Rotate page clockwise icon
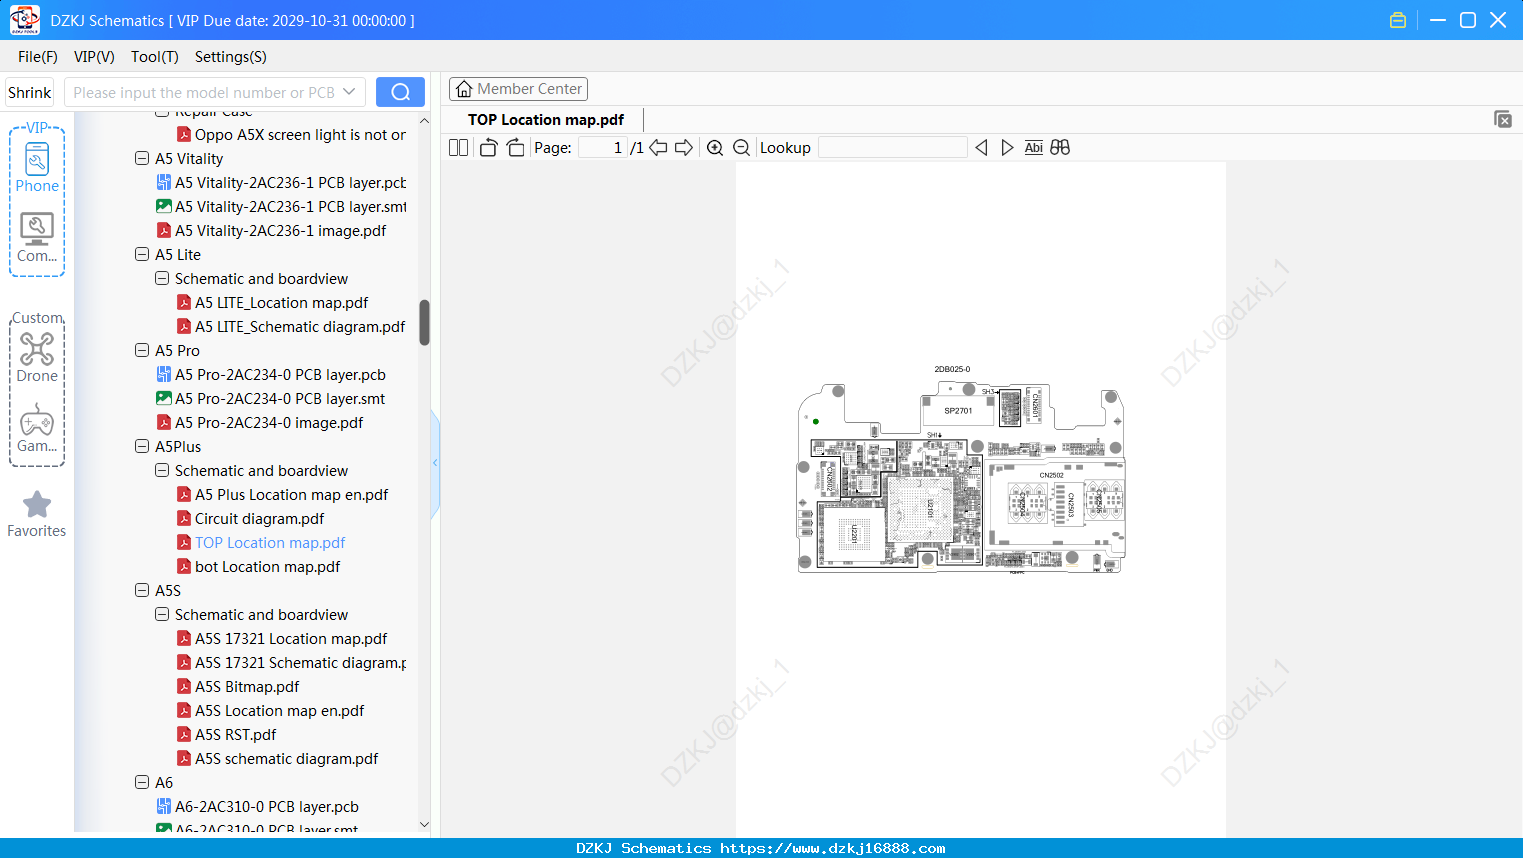Image resolution: width=1523 pixels, height=858 pixels. (x=515, y=148)
